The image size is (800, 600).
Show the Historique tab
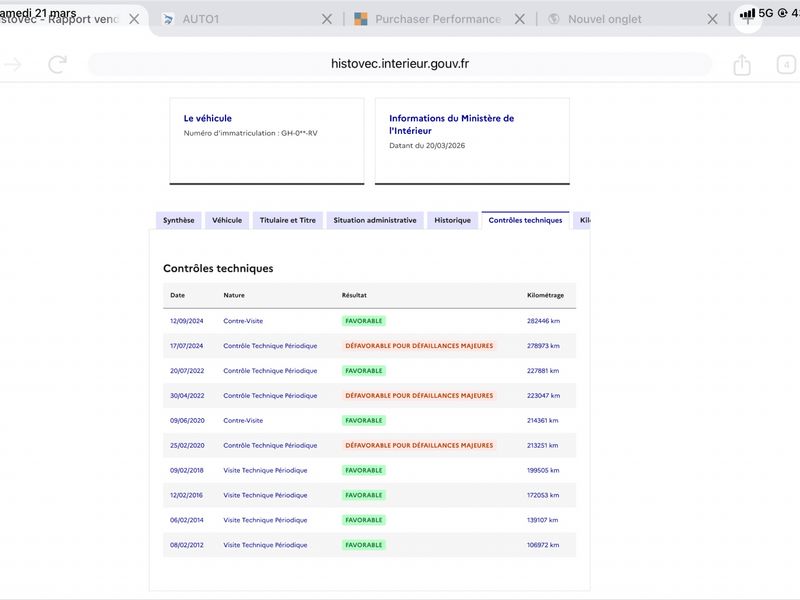click(x=452, y=220)
